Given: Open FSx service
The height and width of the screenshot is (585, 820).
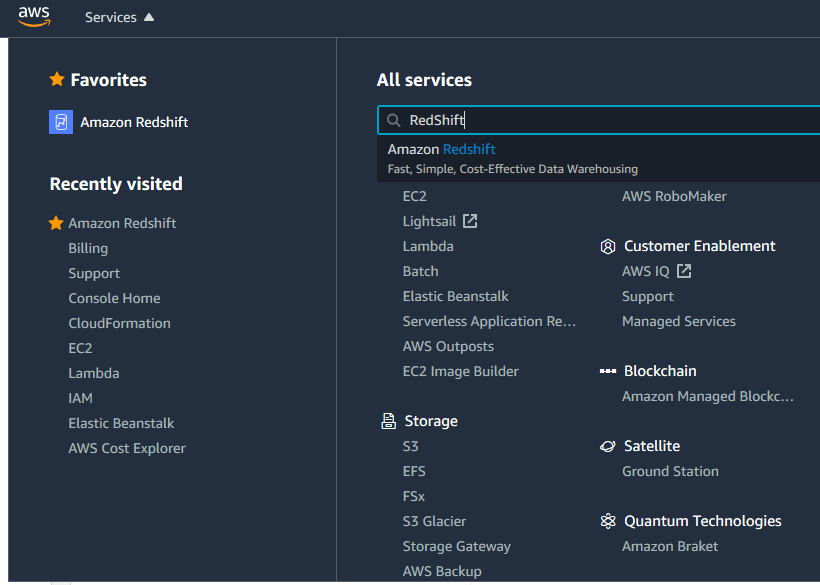Looking at the screenshot, I should pyautogui.click(x=414, y=497).
